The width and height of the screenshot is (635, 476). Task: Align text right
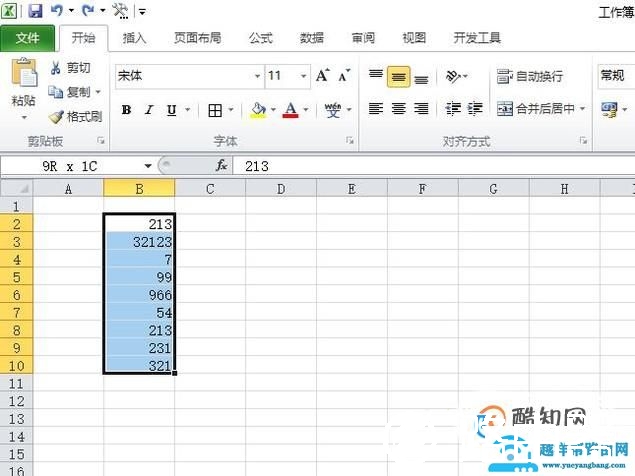point(421,109)
